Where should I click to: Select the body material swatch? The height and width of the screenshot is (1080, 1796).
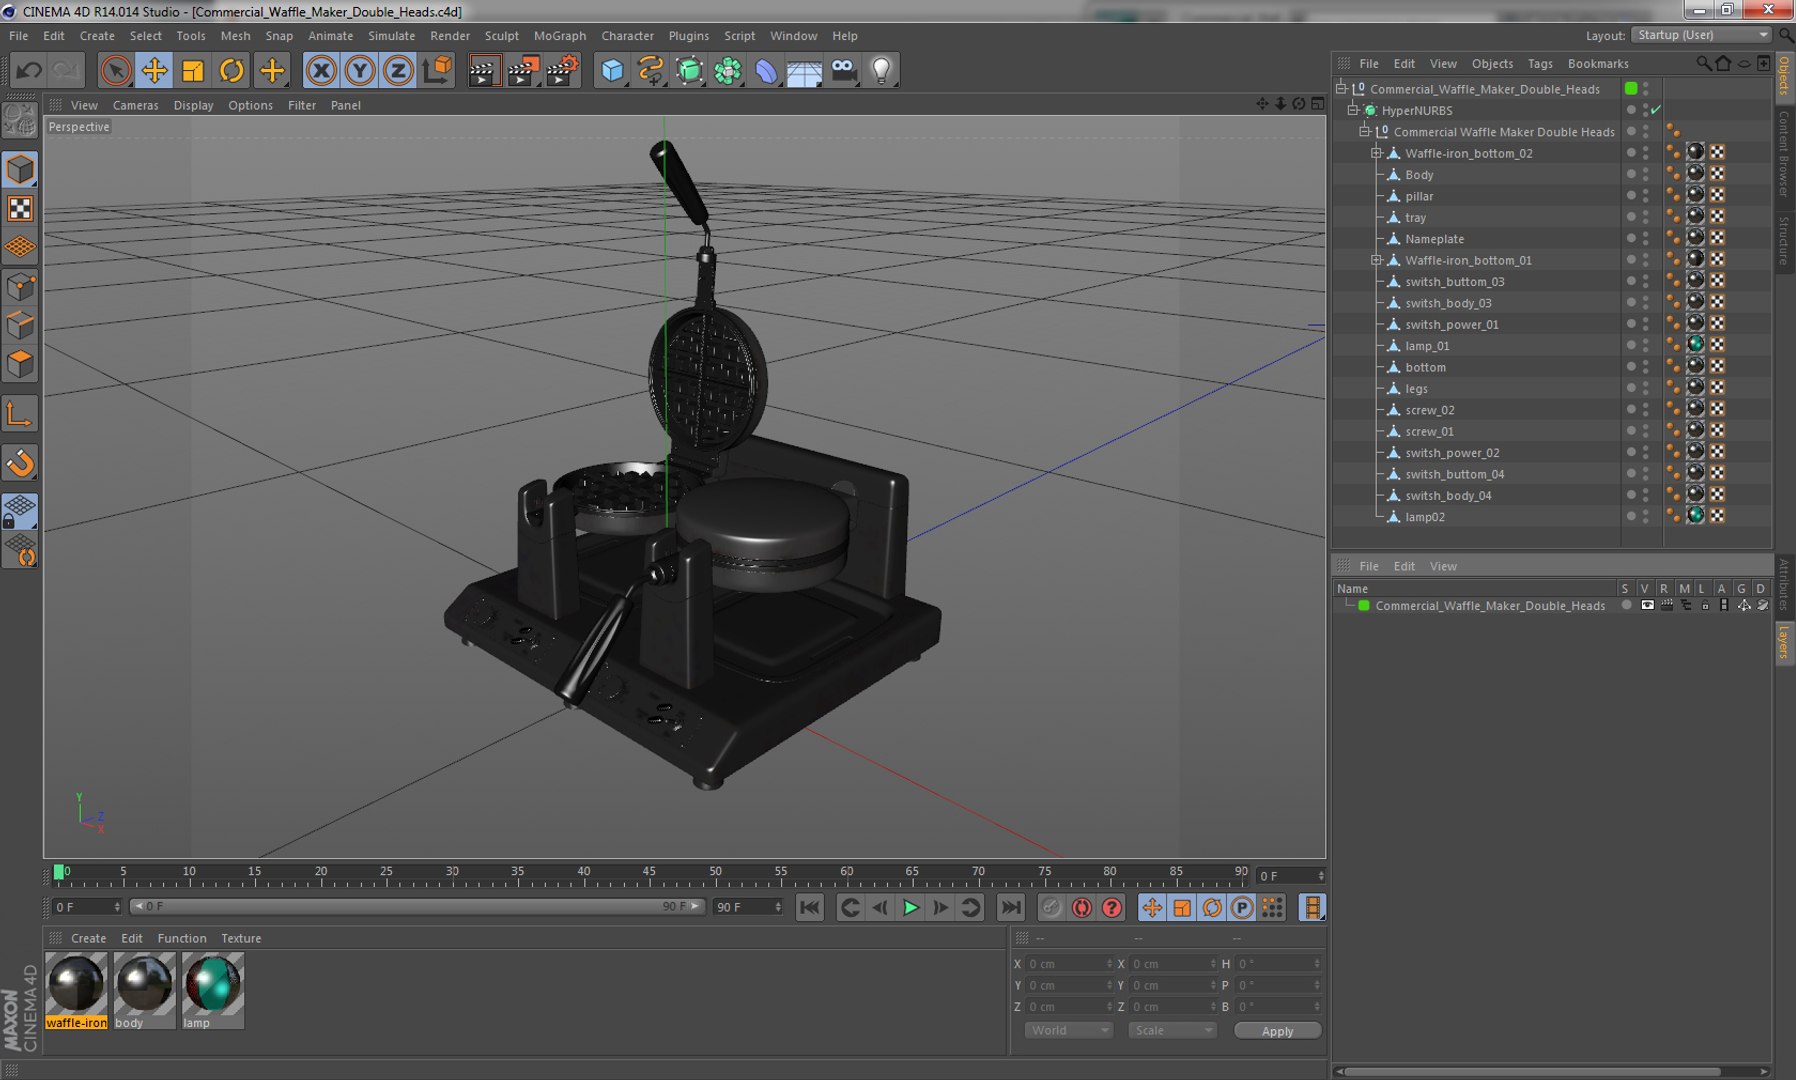click(144, 983)
